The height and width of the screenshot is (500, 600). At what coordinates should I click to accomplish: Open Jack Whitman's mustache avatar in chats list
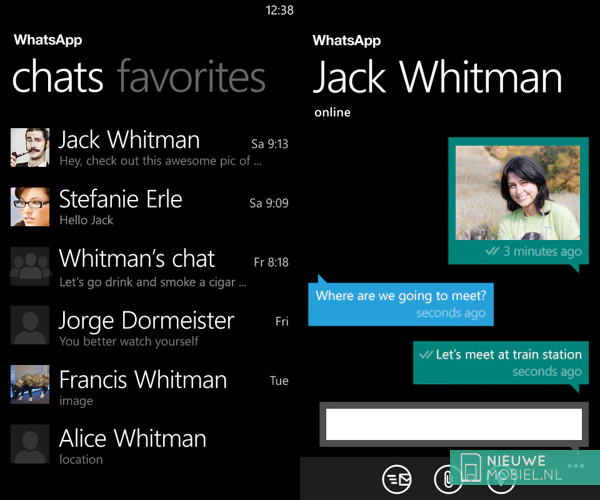point(30,148)
